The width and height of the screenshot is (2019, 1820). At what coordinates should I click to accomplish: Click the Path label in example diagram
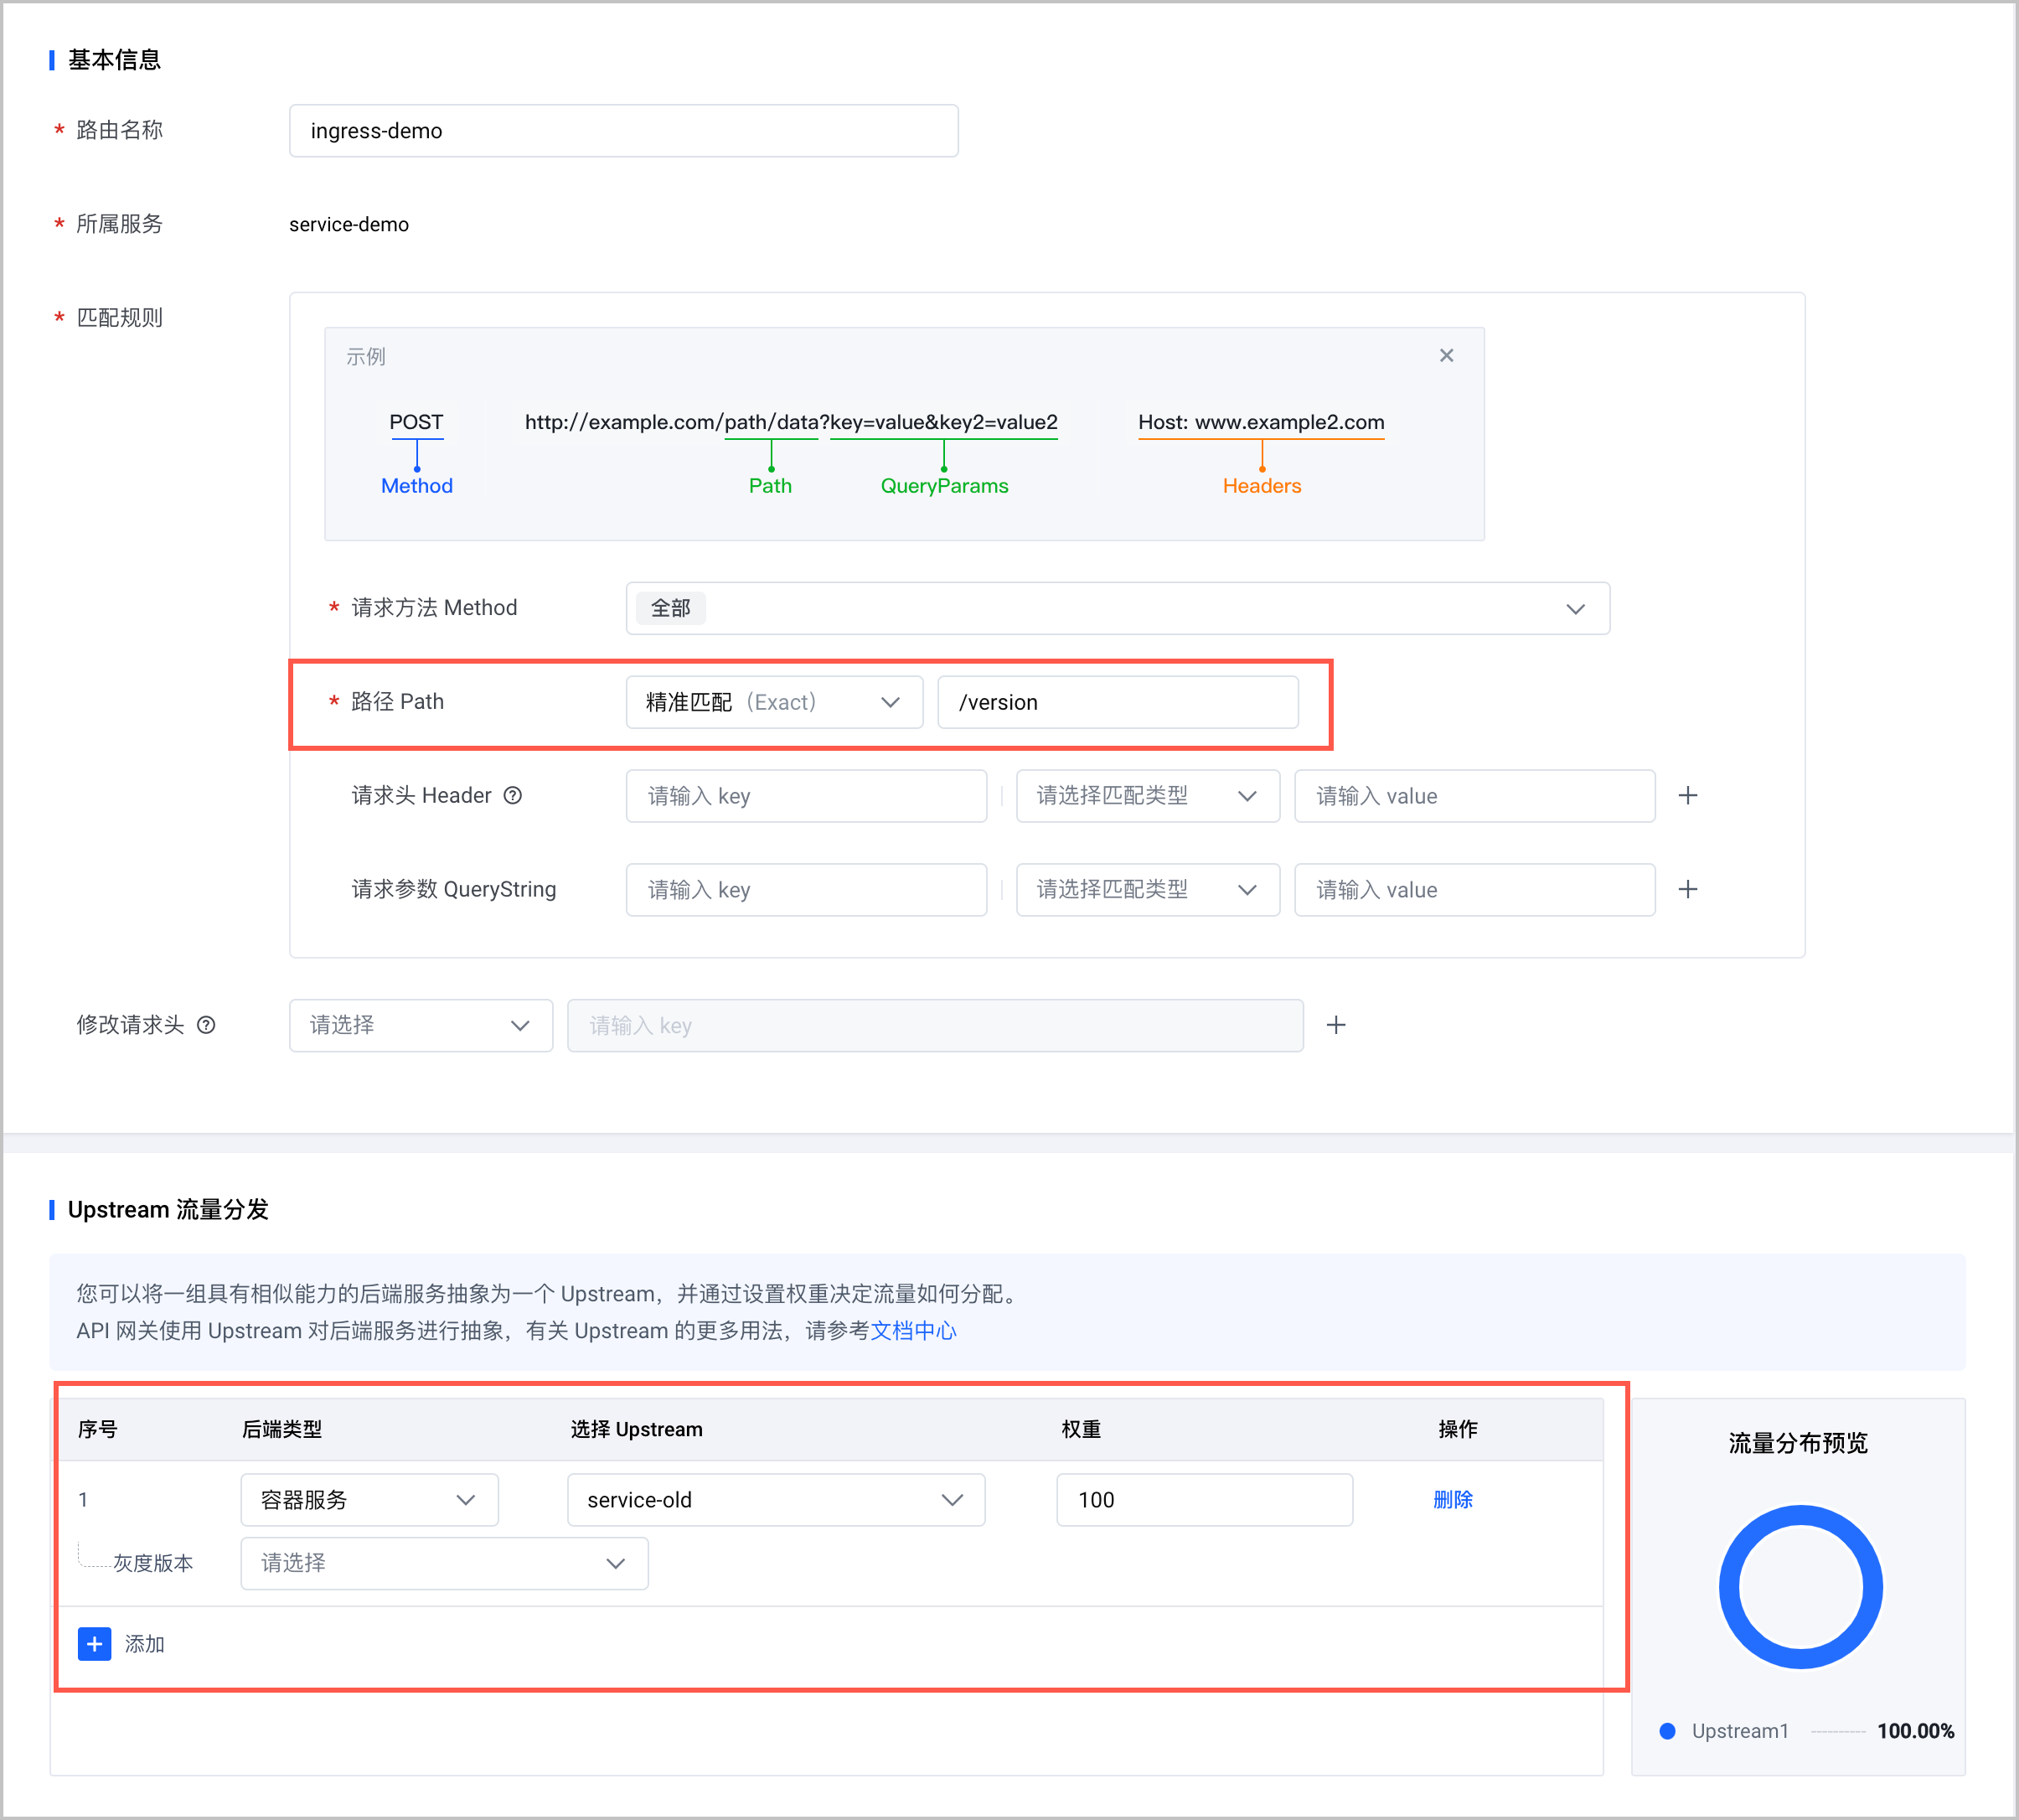point(770,486)
